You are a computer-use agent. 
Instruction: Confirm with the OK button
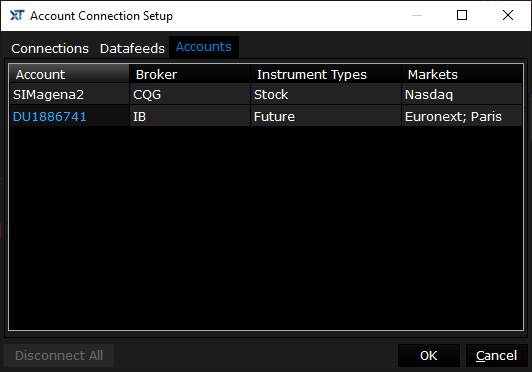429,355
